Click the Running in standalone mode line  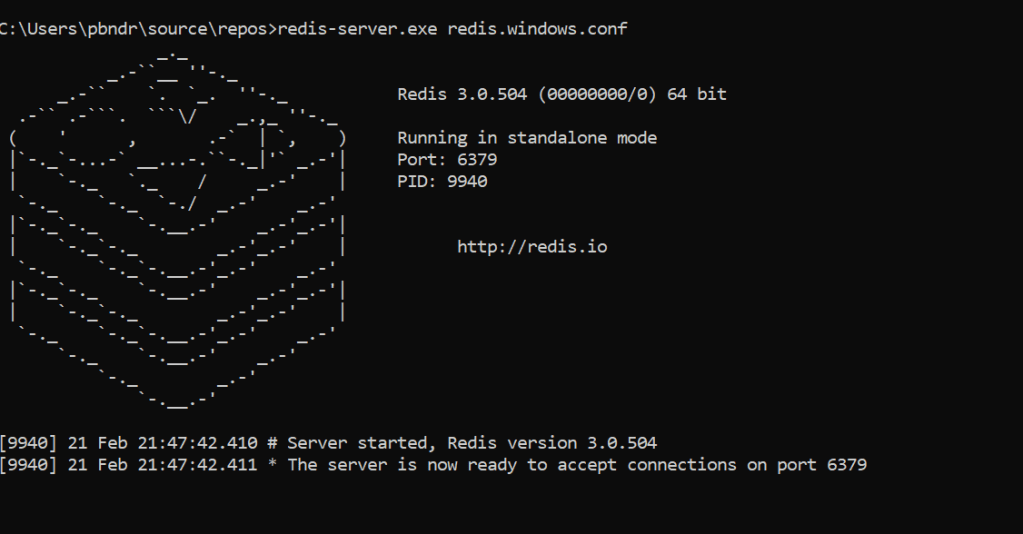pyautogui.click(x=527, y=138)
